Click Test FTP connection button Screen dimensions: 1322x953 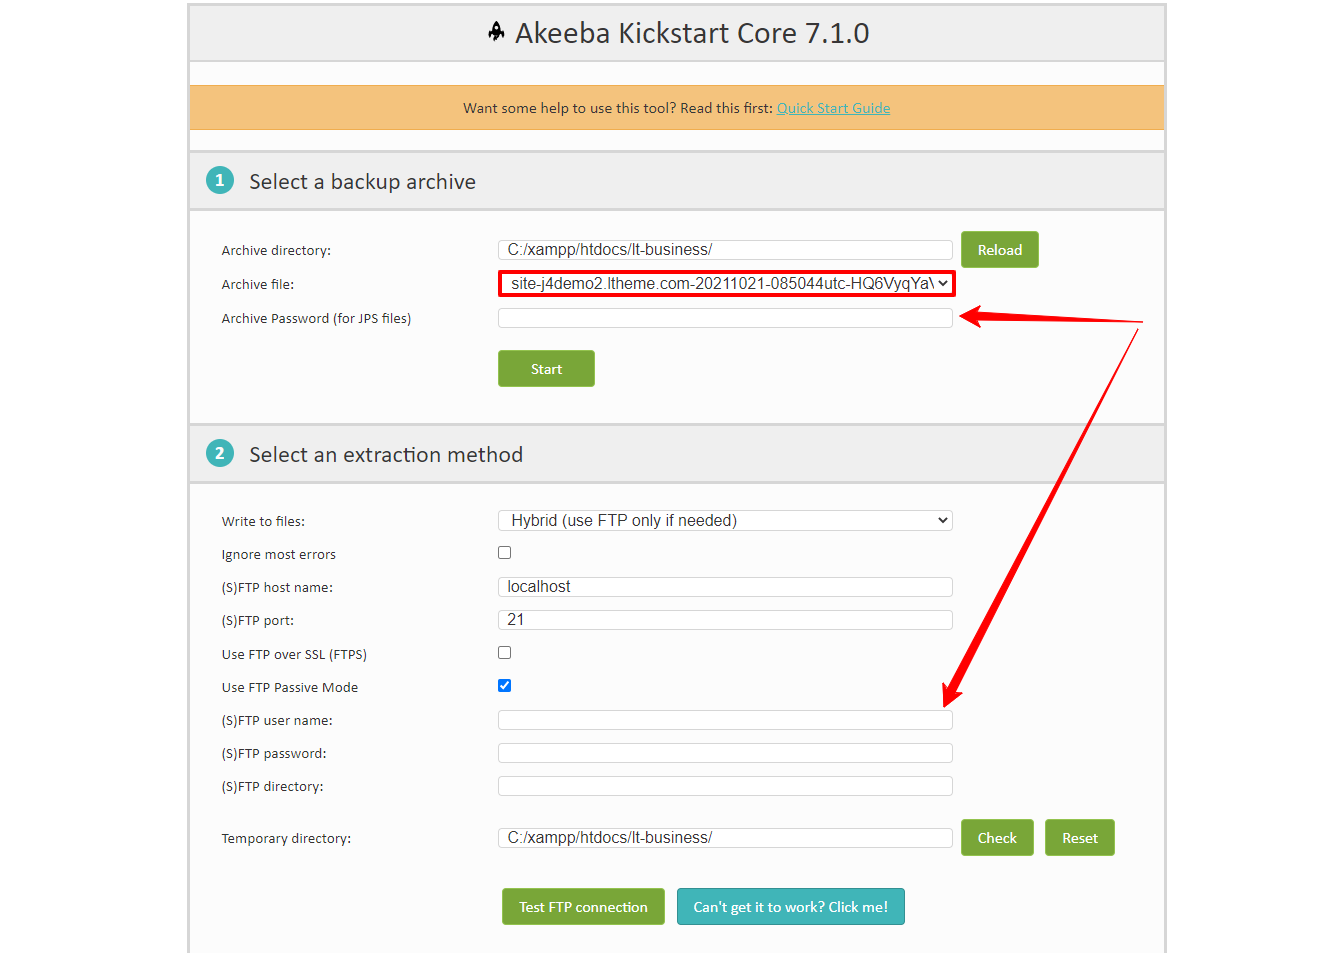(583, 907)
